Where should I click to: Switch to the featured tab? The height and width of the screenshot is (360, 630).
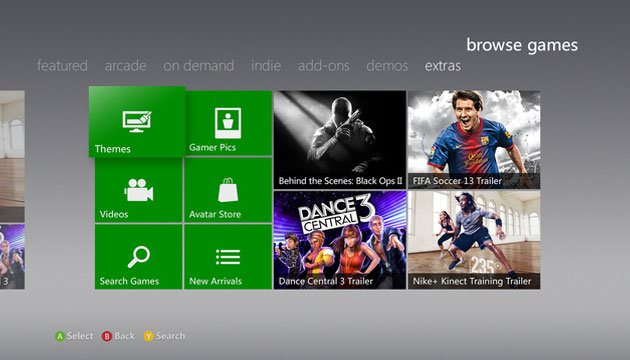pos(62,65)
